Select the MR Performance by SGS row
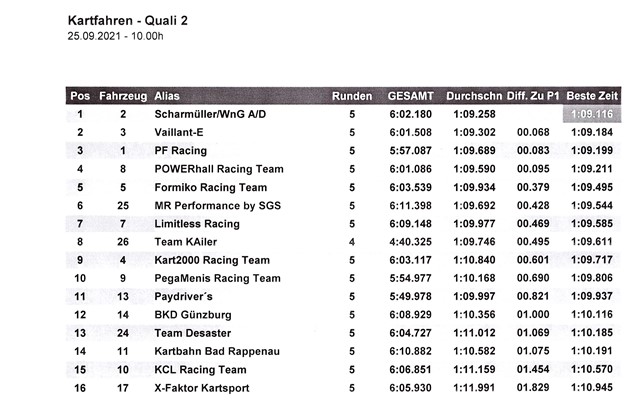This screenshot has width=640, height=409. pos(216,205)
